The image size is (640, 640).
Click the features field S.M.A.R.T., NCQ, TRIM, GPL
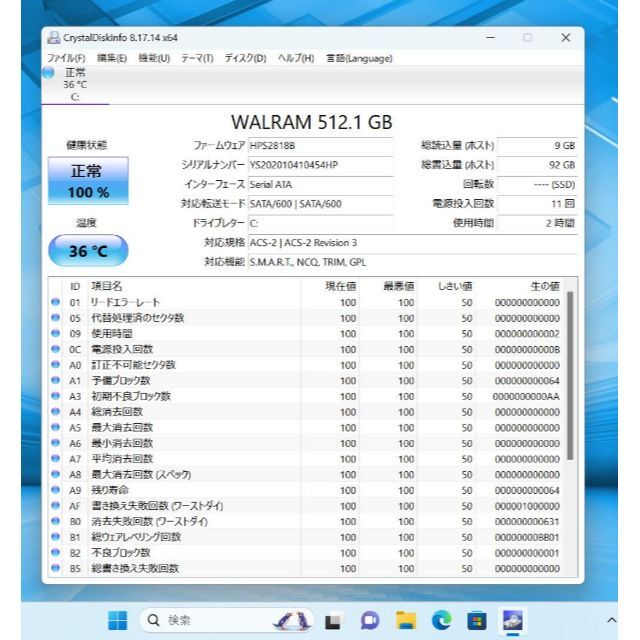click(413, 262)
